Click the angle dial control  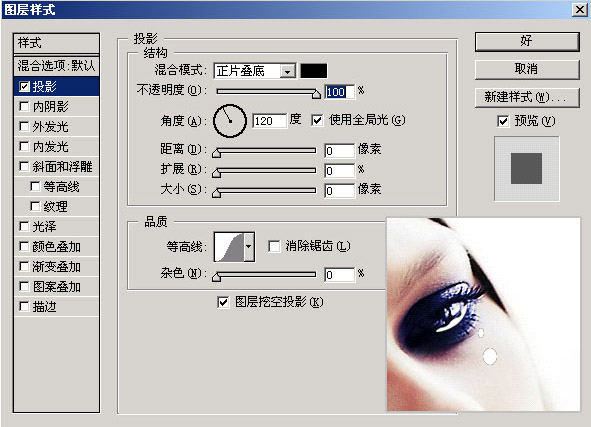(230, 121)
